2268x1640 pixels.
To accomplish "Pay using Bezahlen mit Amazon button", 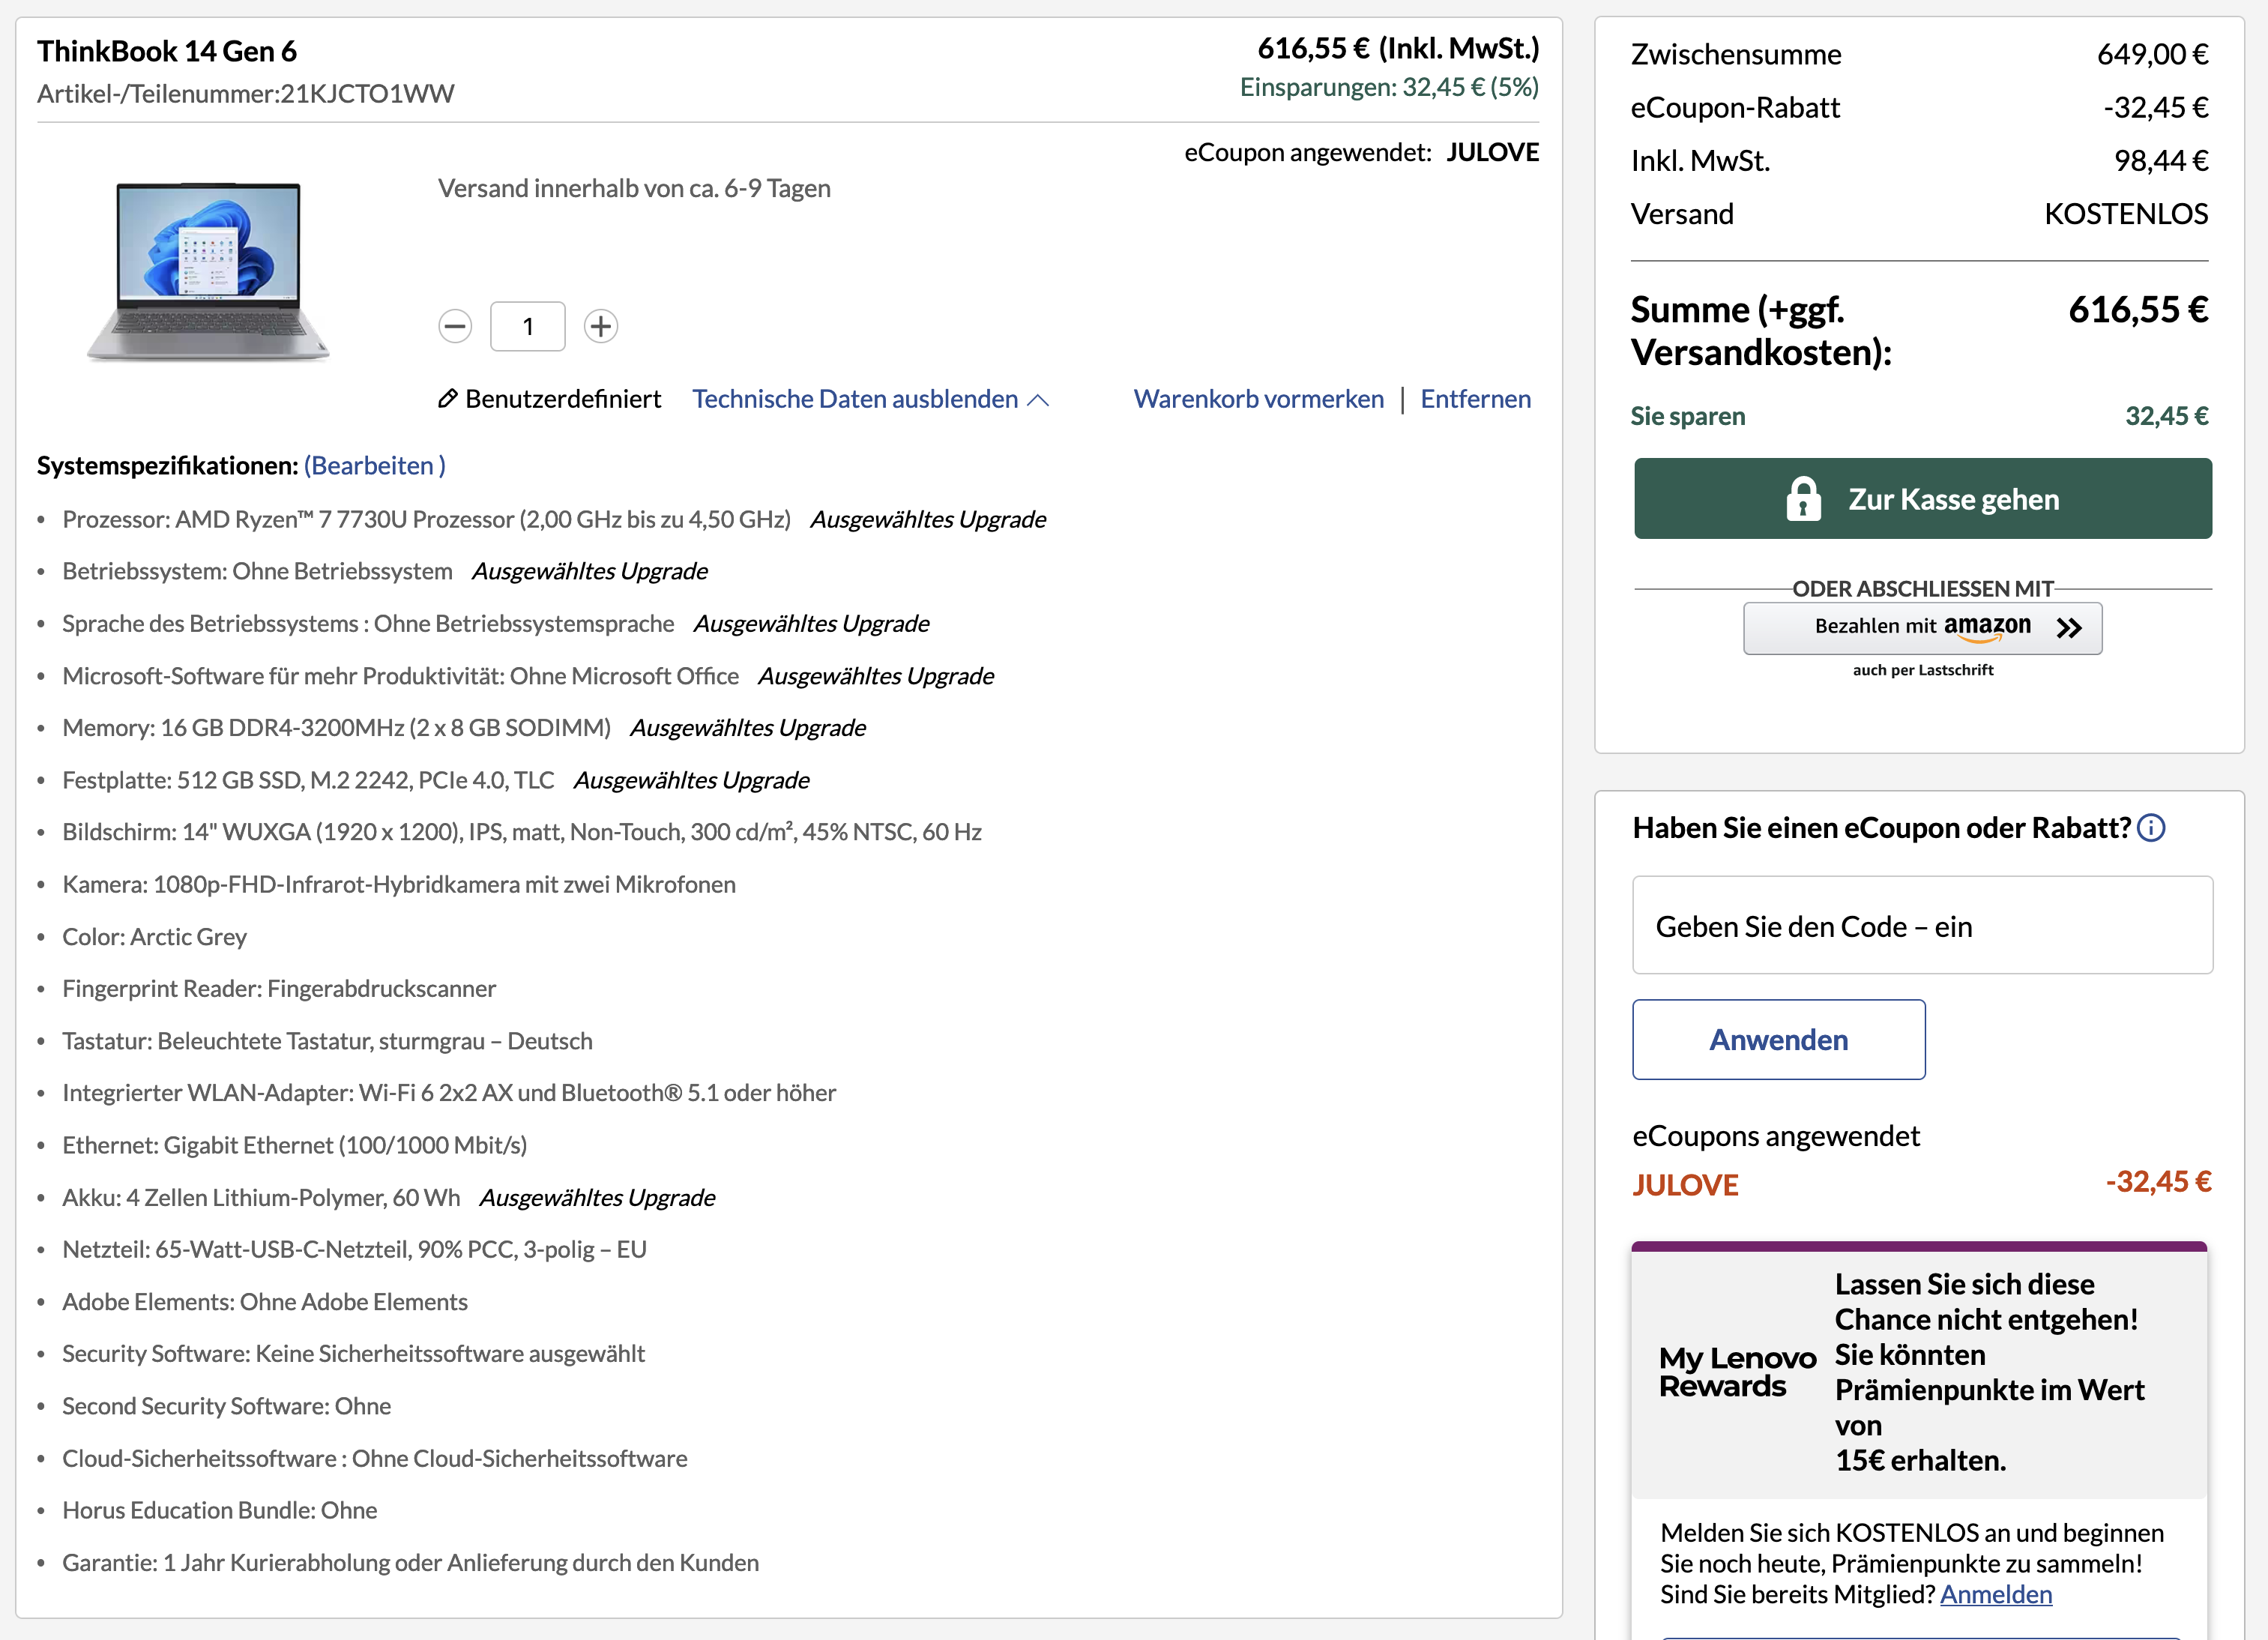I will (x=1922, y=628).
